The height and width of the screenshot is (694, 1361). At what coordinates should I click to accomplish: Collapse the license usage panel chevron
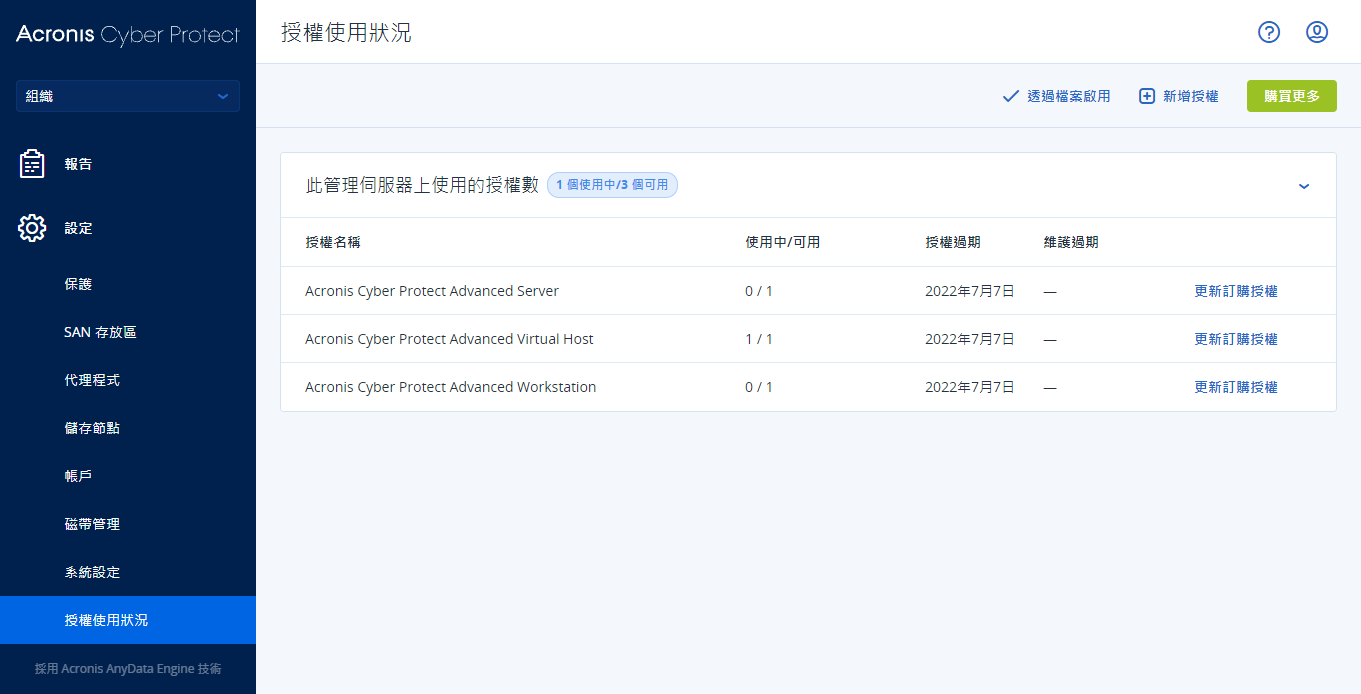tap(1304, 186)
